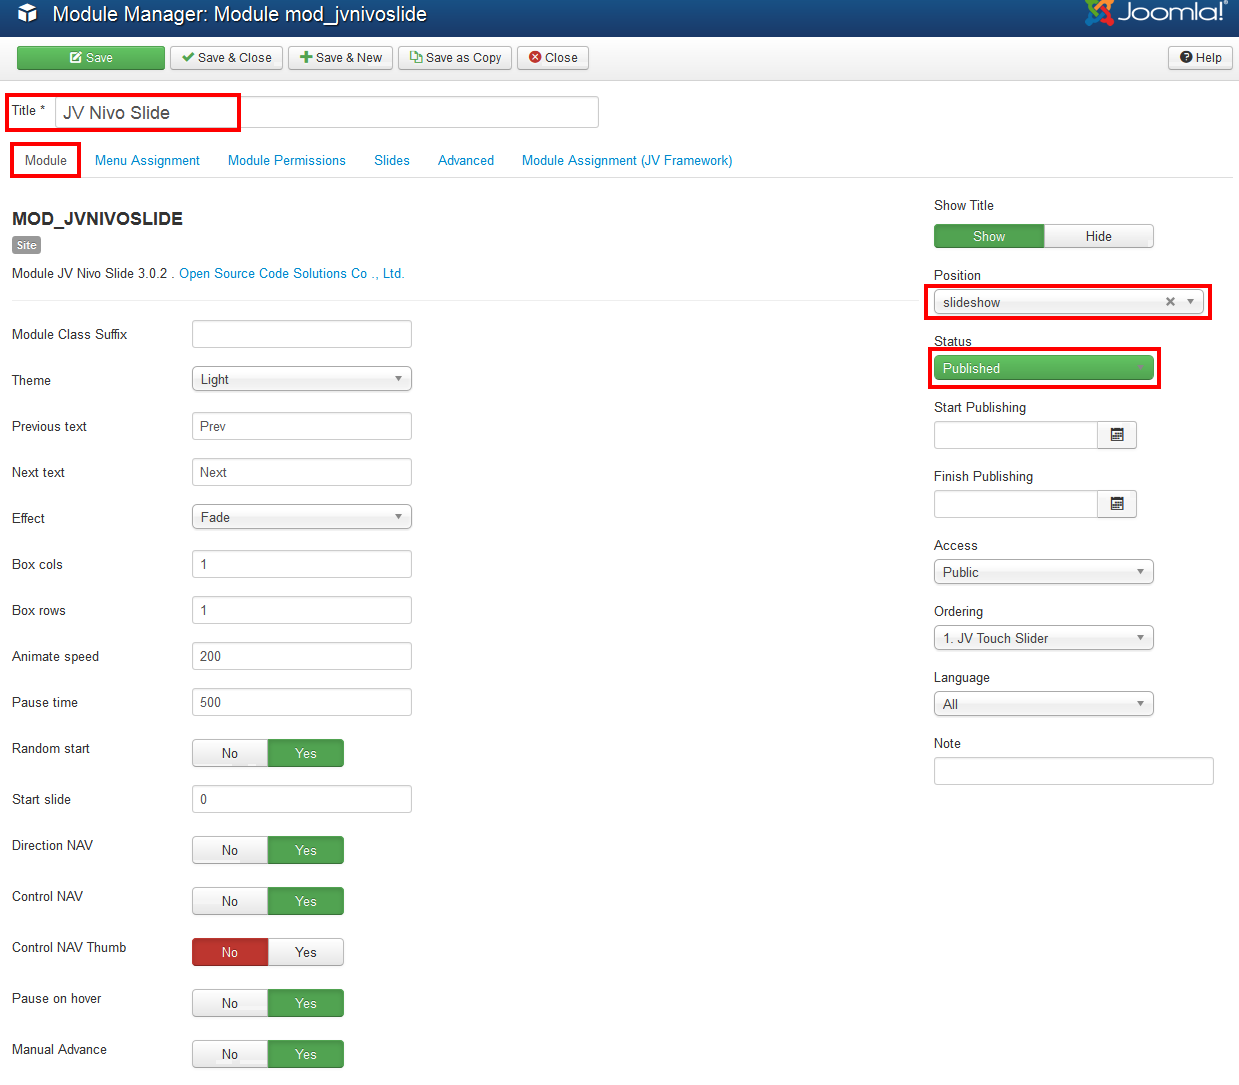Click the Joomla logo in header

[x=1156, y=12]
